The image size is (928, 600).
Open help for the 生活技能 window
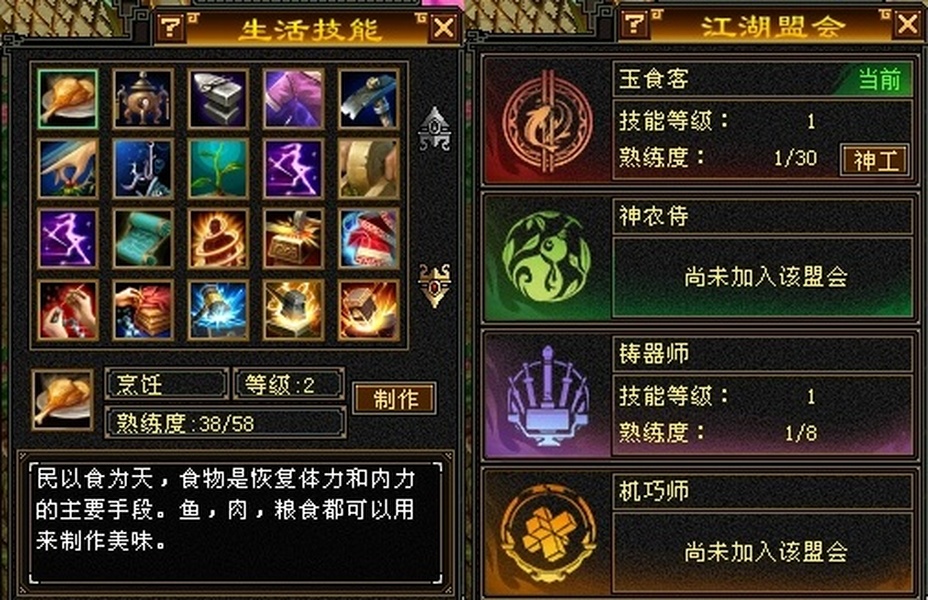[x=171, y=28]
